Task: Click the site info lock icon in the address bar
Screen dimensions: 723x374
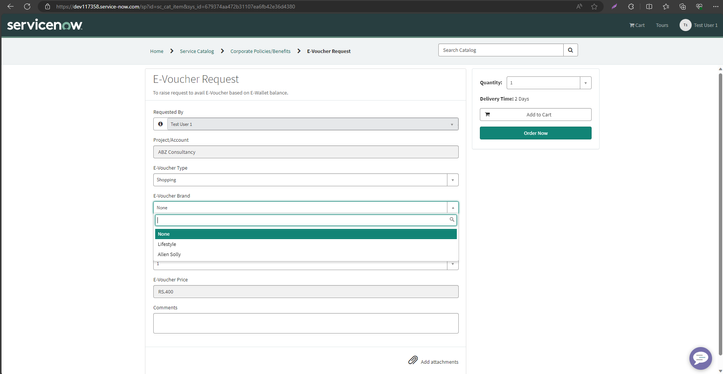Action: [47, 7]
